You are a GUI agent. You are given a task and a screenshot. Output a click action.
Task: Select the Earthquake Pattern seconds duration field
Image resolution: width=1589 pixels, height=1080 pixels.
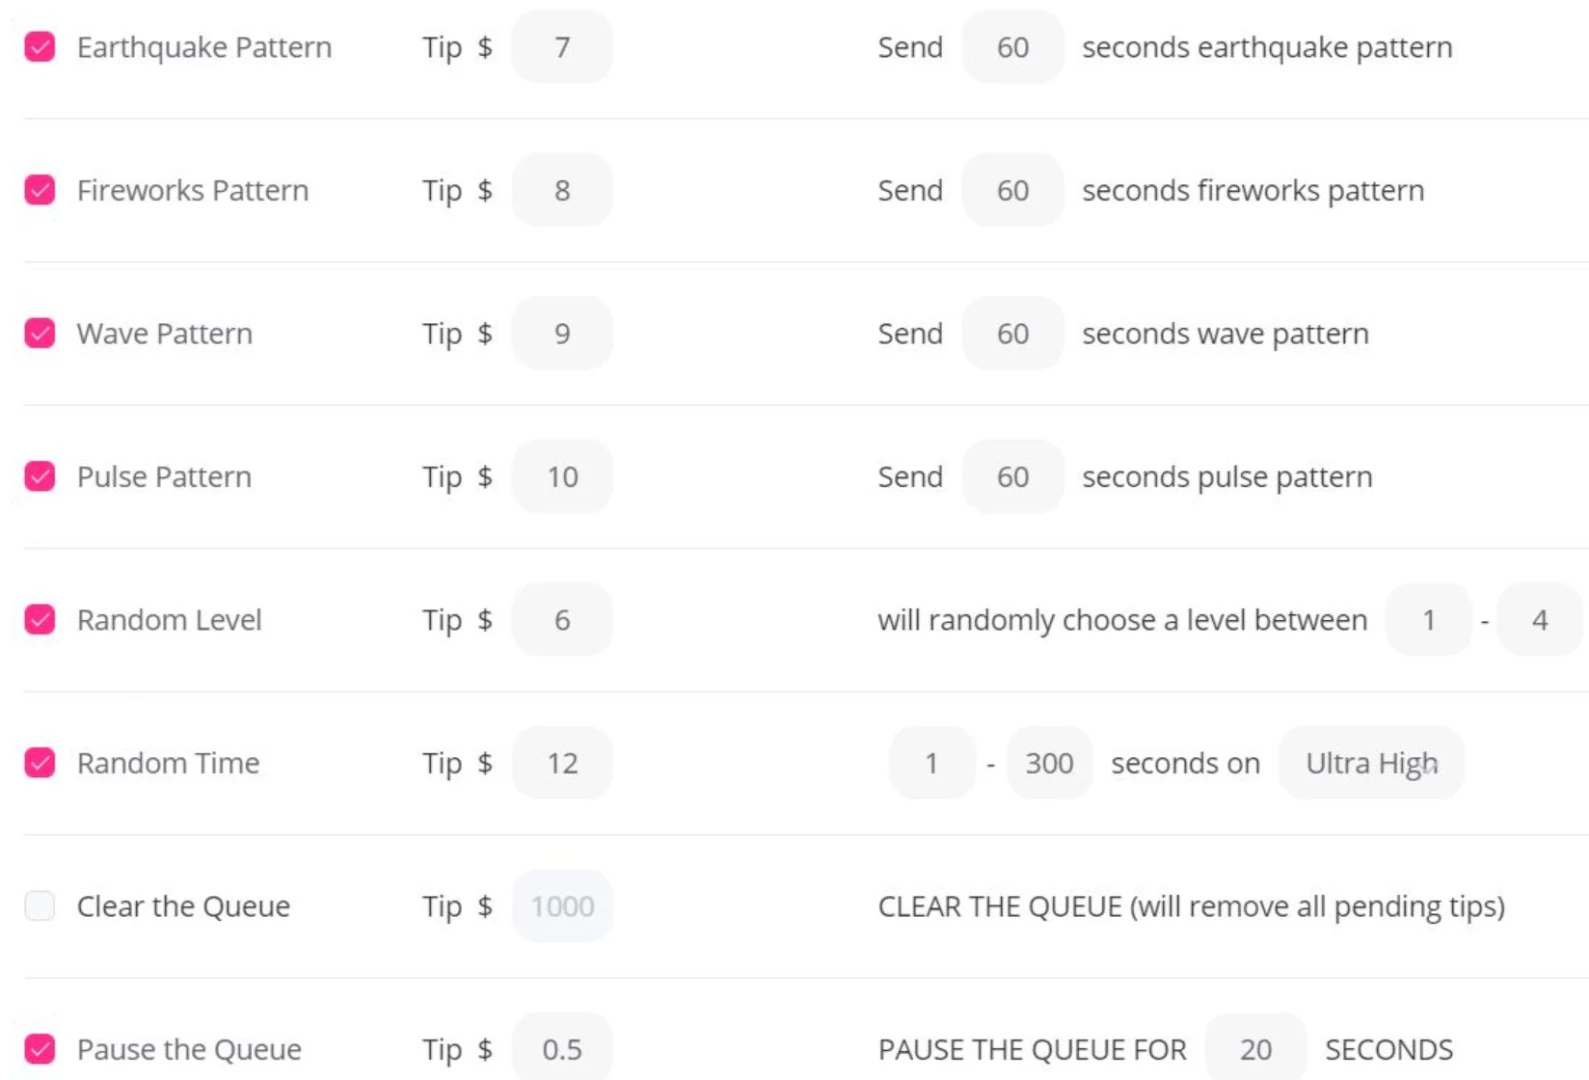[1012, 47]
